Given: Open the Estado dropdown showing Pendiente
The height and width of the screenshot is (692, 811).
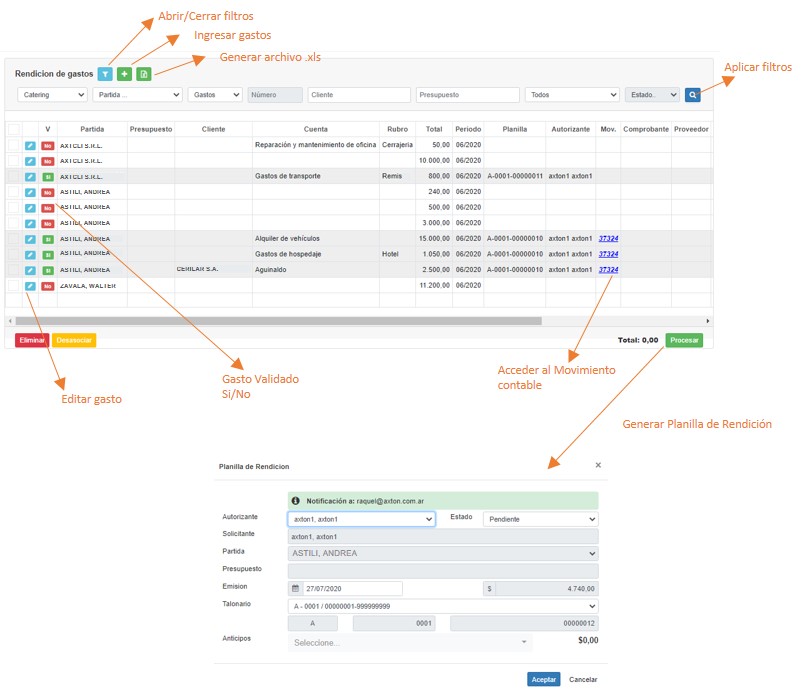Looking at the screenshot, I should pos(540,519).
